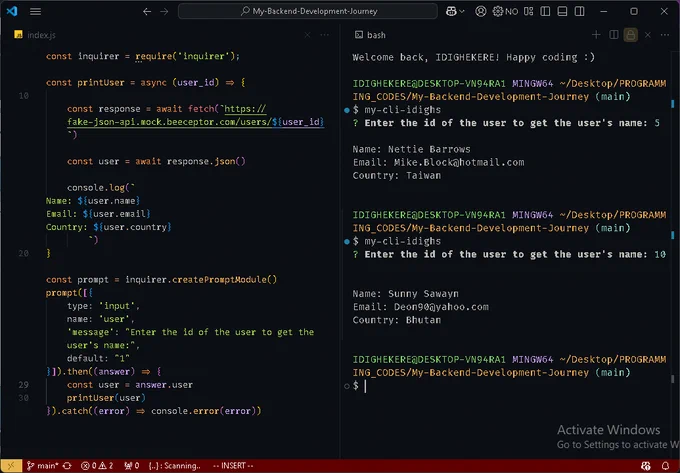Open the notifications bell
The height and width of the screenshot is (473, 680).
pos(665,466)
